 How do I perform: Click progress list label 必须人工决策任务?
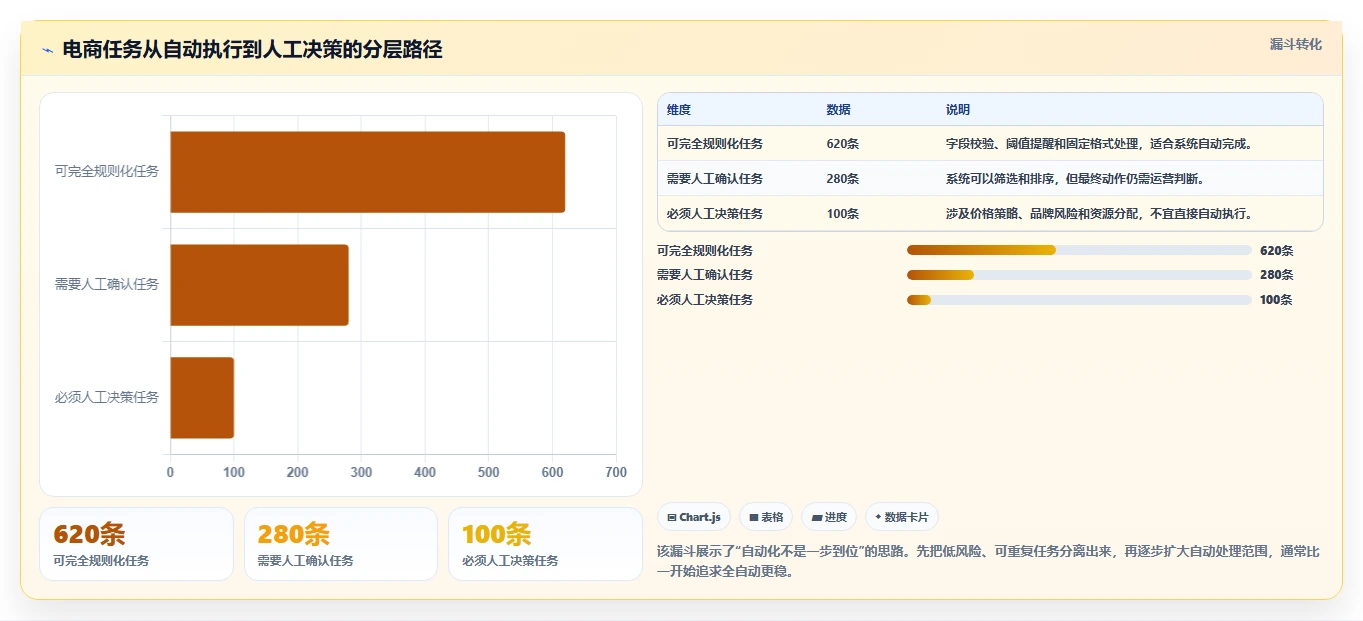click(x=705, y=300)
